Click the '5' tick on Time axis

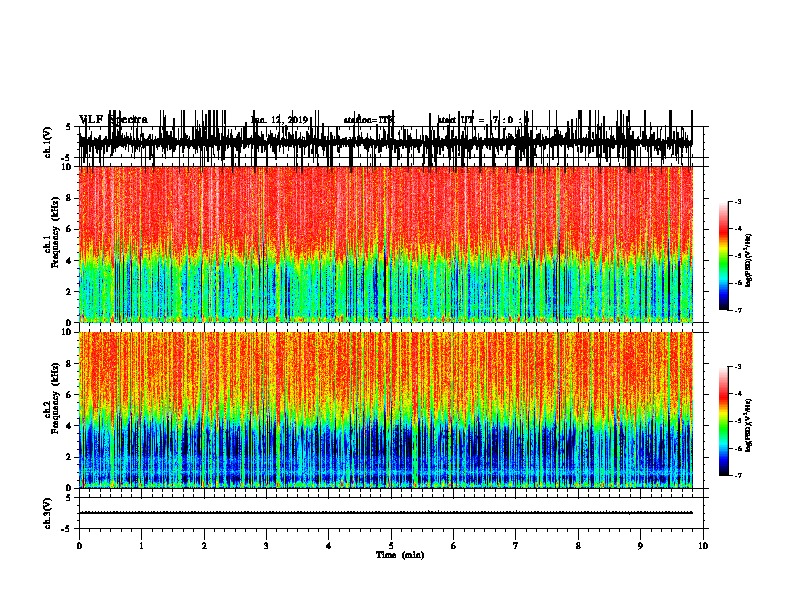tap(391, 545)
